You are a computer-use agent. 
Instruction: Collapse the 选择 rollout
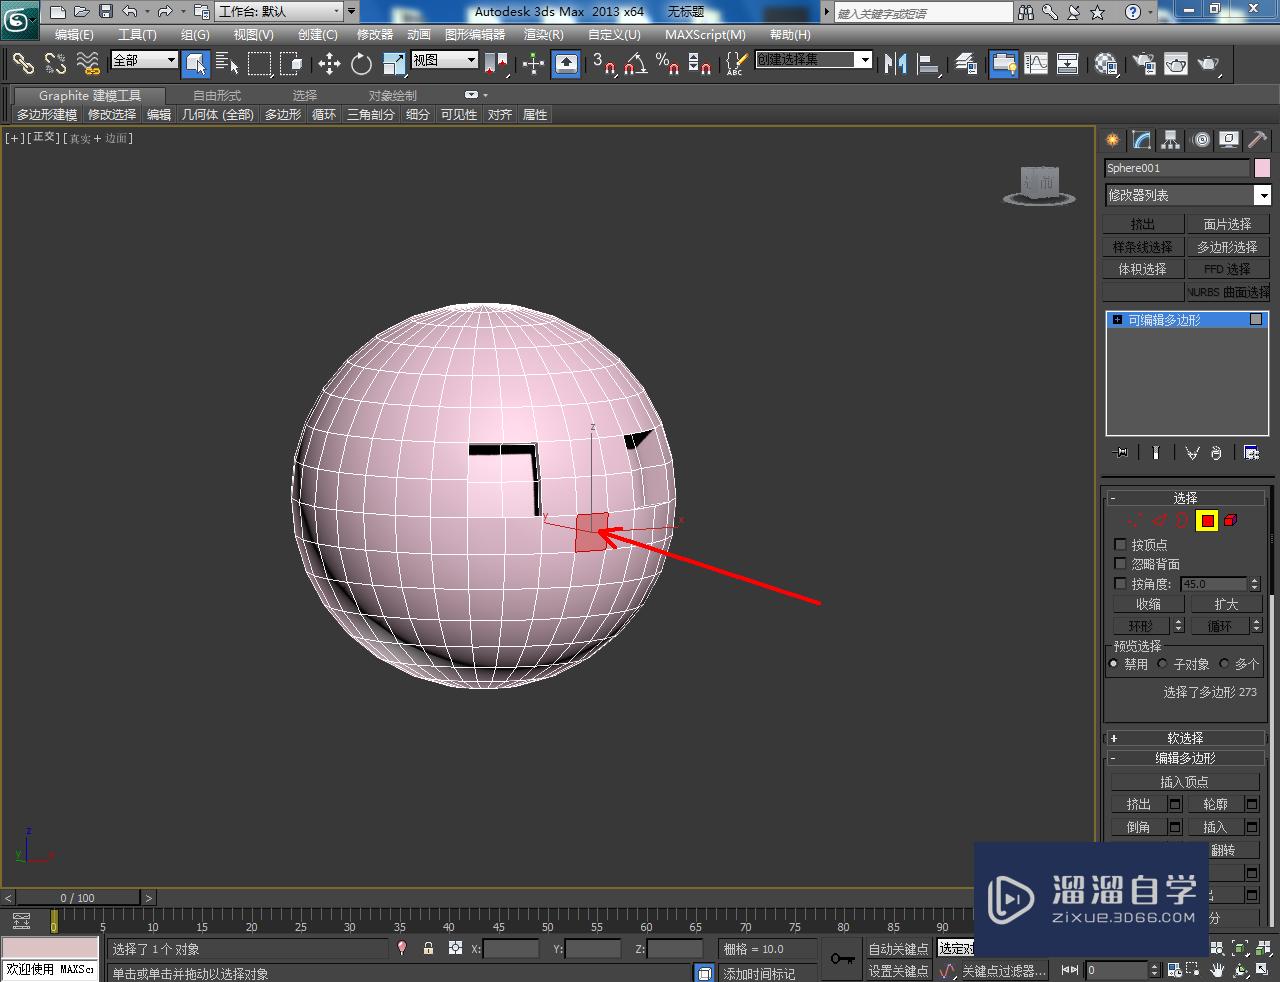pyautogui.click(x=1185, y=497)
